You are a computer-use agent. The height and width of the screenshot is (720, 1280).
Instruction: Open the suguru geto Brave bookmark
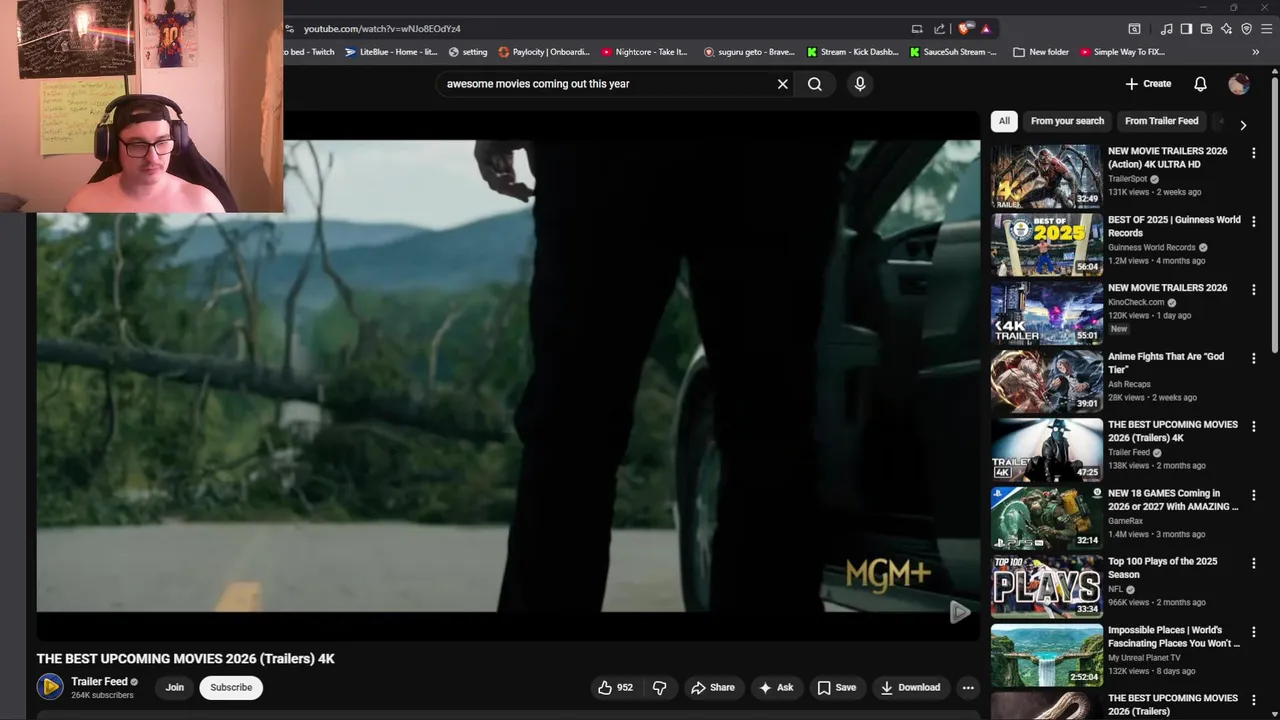click(x=749, y=52)
